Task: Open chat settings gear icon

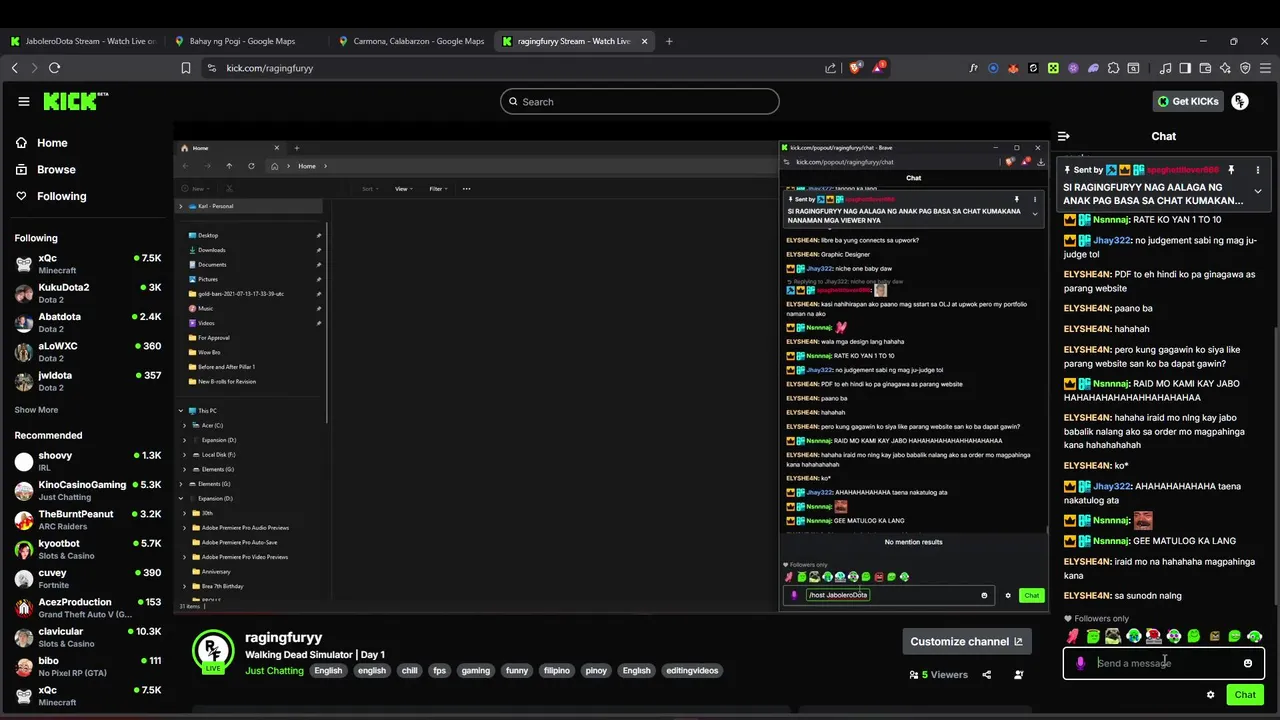Action: pyautogui.click(x=1210, y=695)
